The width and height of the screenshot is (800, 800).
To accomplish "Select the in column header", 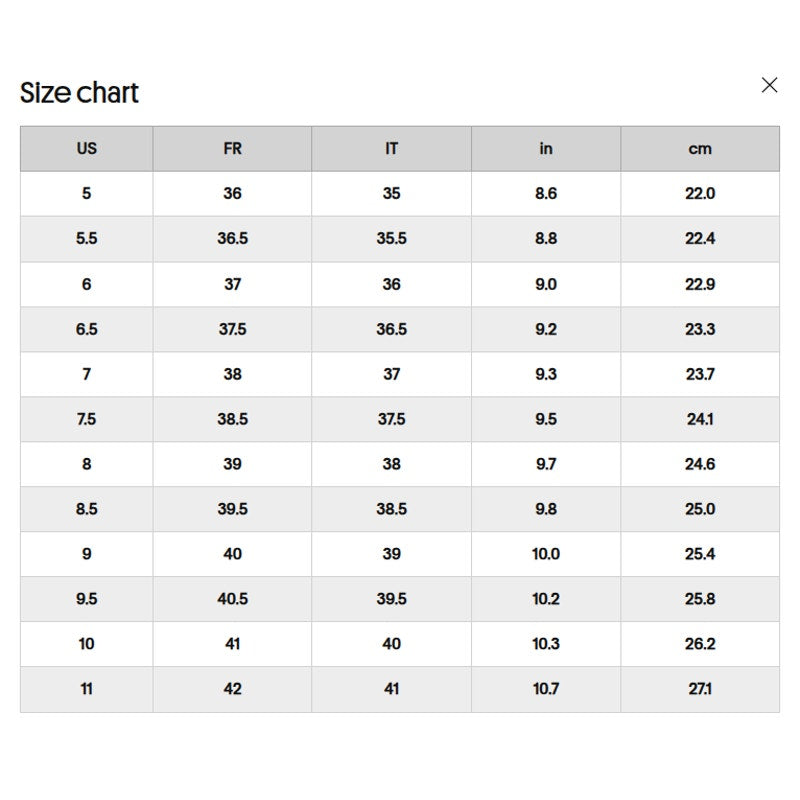I will (546, 148).
